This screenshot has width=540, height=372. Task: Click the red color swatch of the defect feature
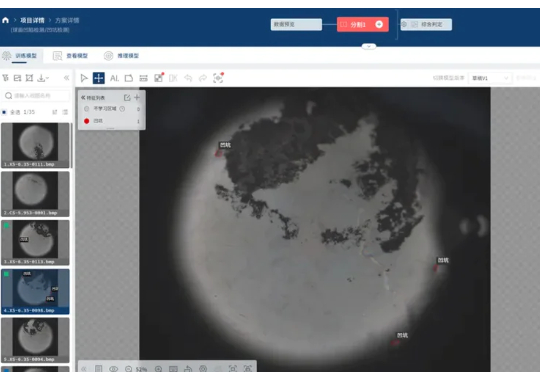tap(86, 121)
